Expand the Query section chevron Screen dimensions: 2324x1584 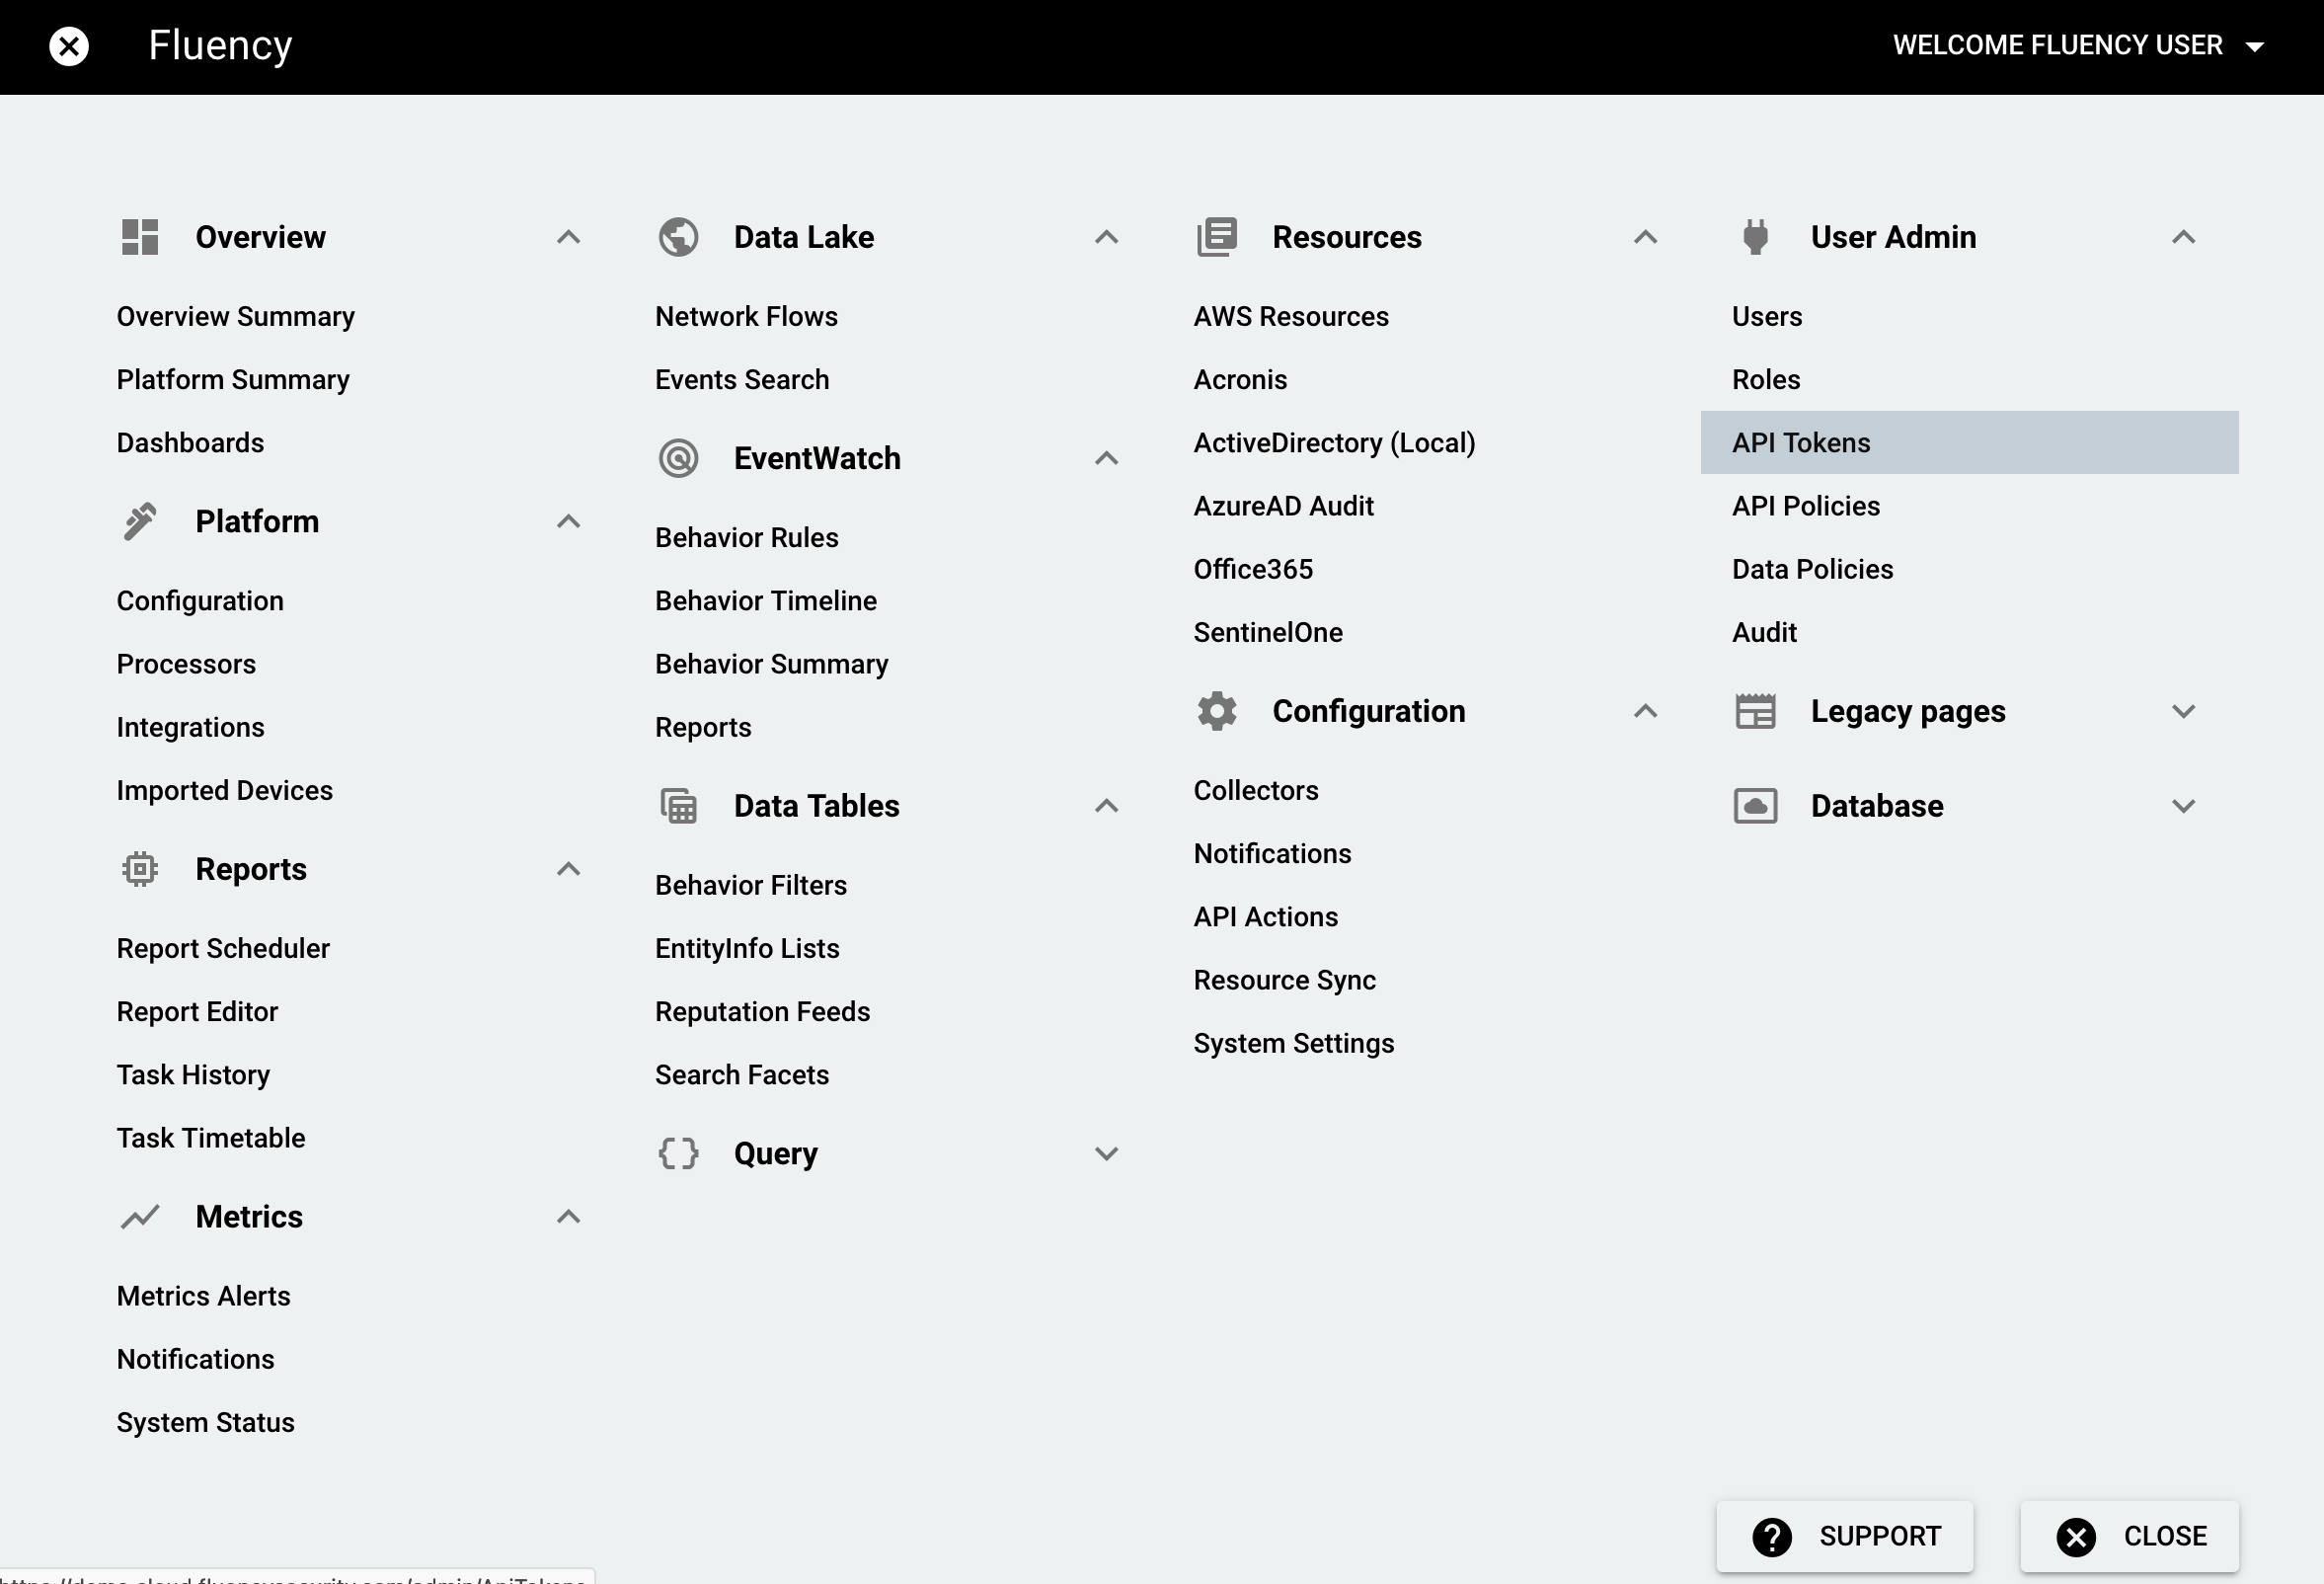pos(1106,1154)
